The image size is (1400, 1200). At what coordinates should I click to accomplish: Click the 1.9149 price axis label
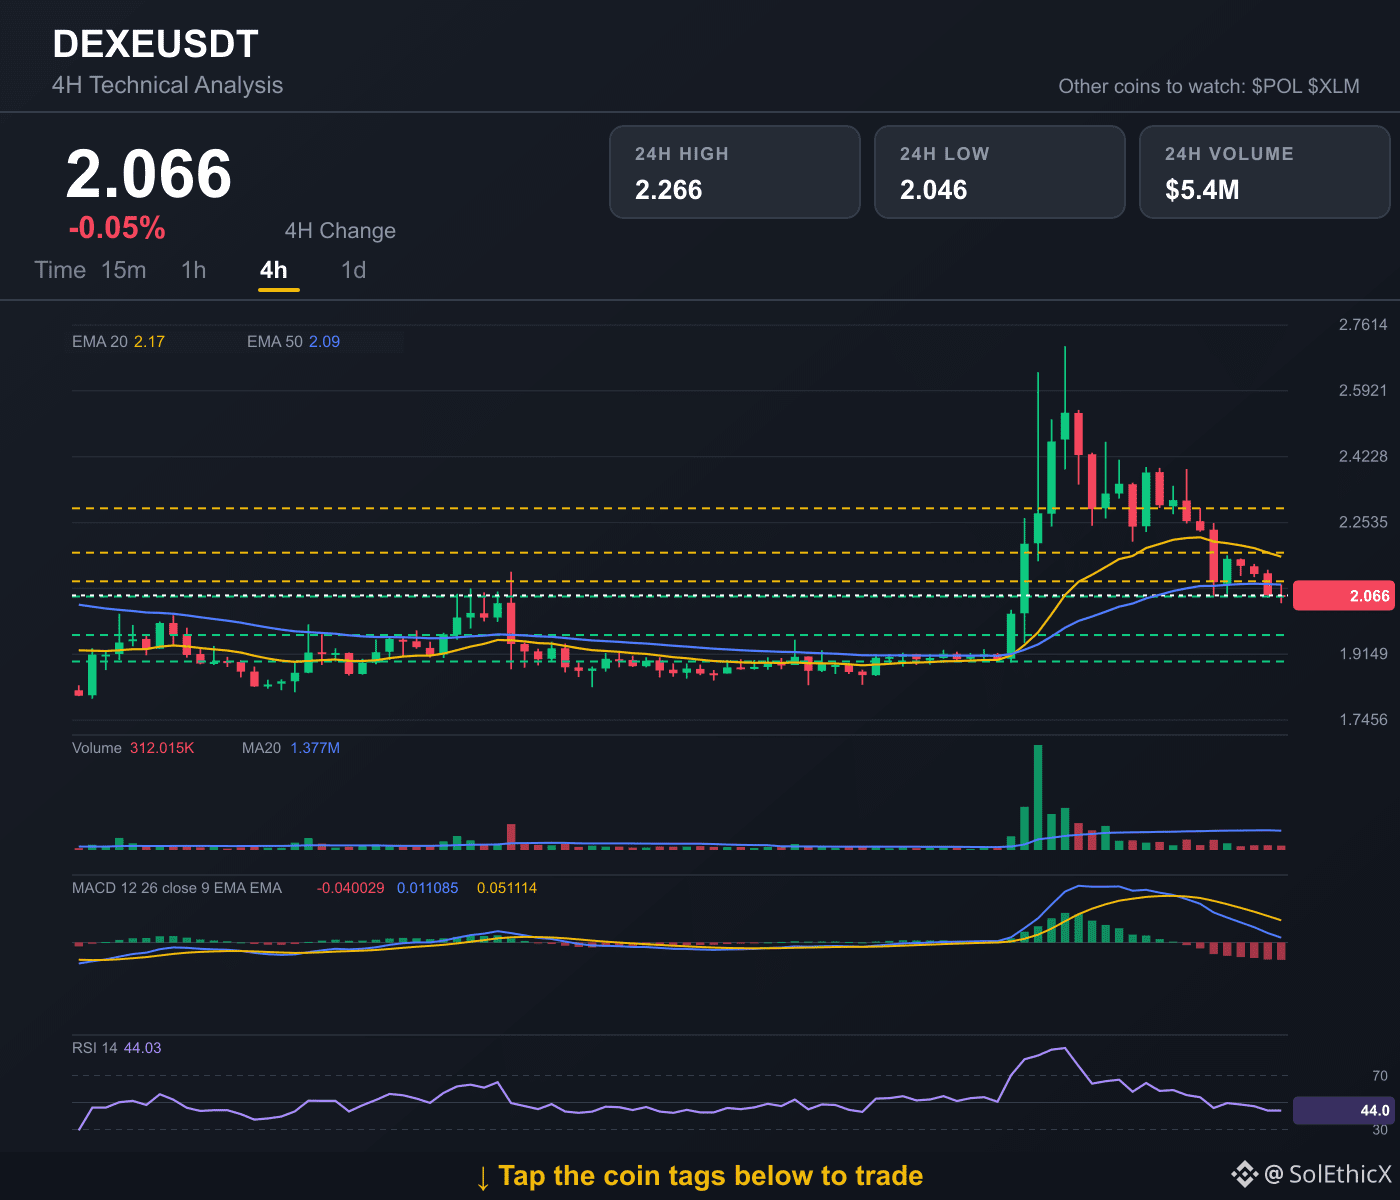click(x=1363, y=654)
